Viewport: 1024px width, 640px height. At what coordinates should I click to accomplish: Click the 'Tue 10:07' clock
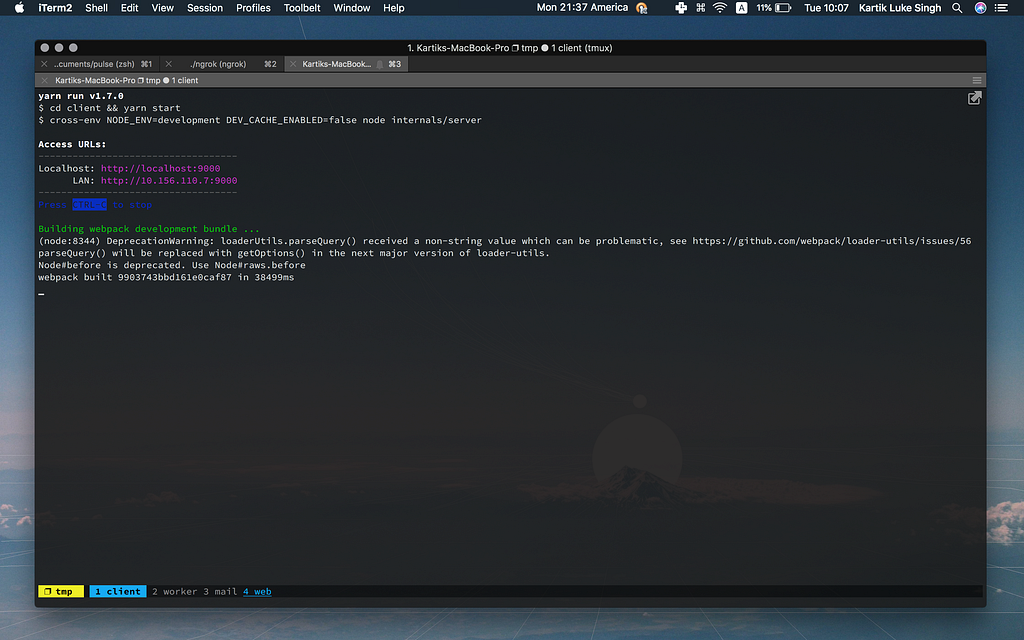(x=826, y=8)
